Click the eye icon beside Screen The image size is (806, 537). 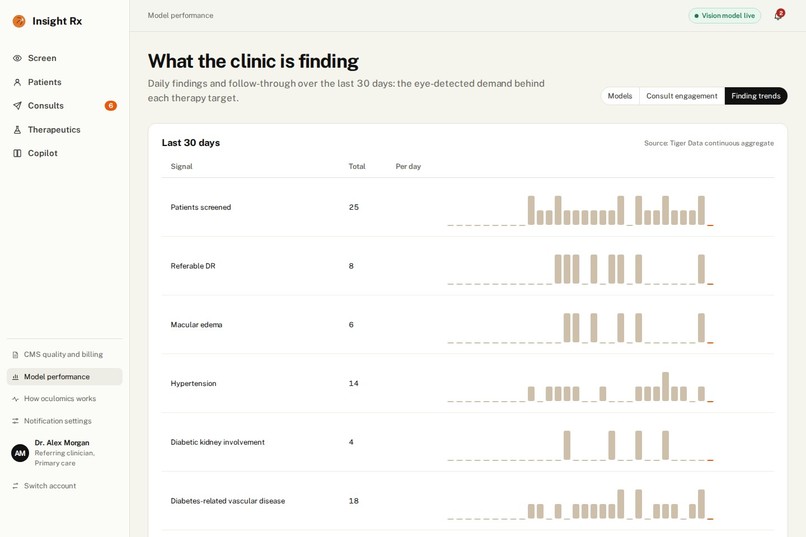tap(17, 58)
